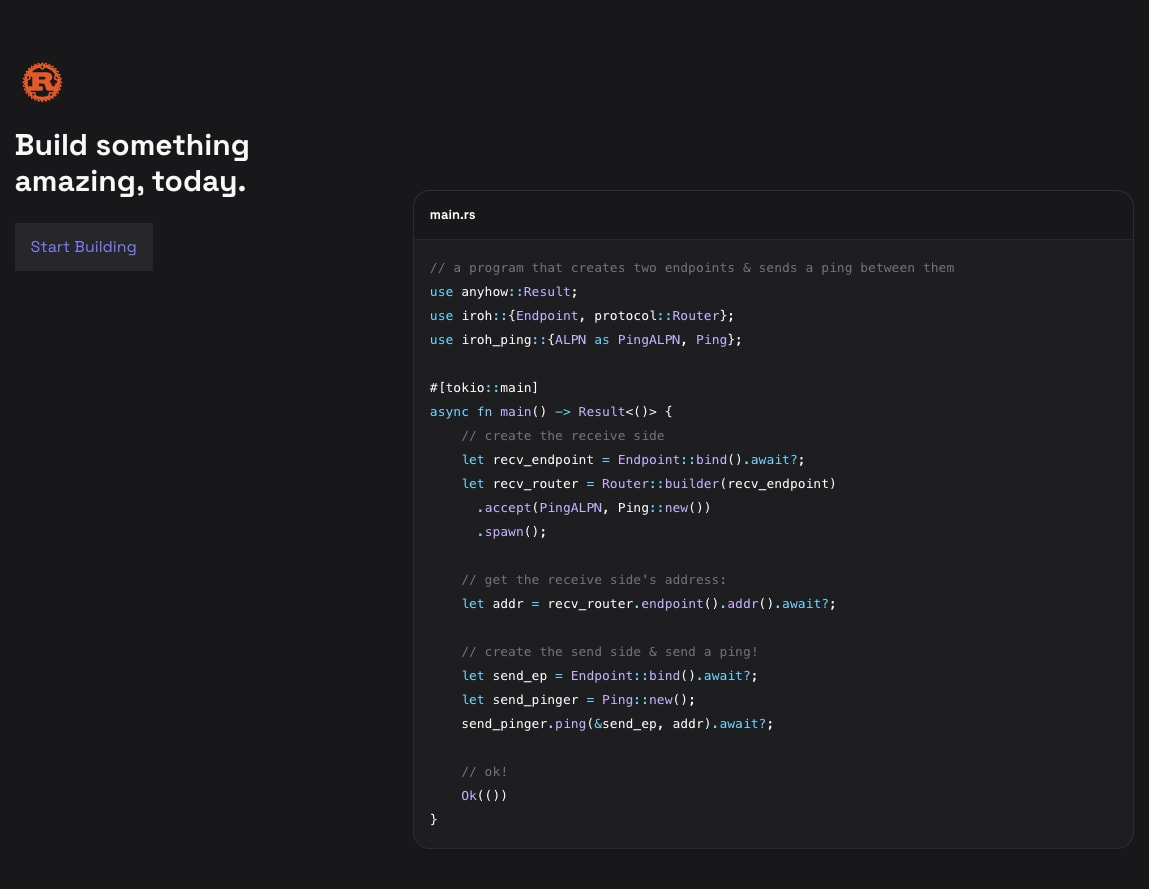The width and height of the screenshot is (1149, 889).
Task: Click the #[tokio::main] attribute line
Action: 484,388
